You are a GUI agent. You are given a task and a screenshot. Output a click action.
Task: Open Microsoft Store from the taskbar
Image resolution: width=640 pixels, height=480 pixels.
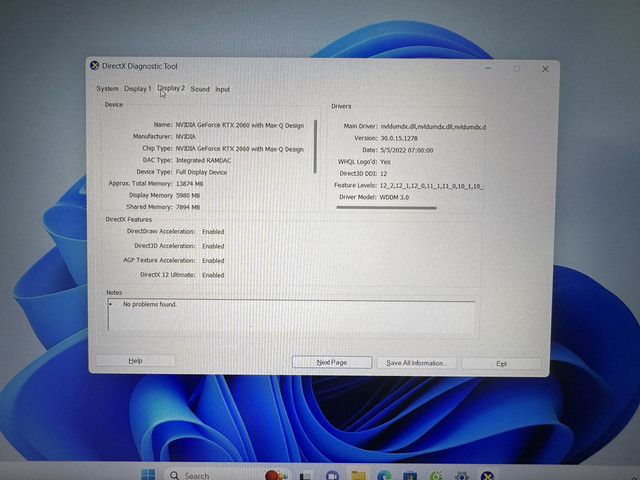(x=410, y=476)
